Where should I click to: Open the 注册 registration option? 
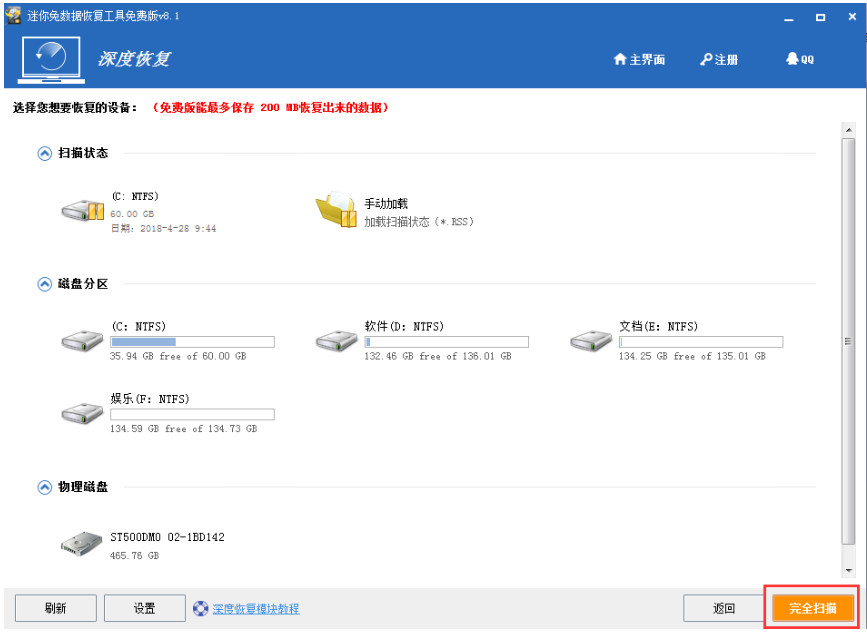(719, 60)
